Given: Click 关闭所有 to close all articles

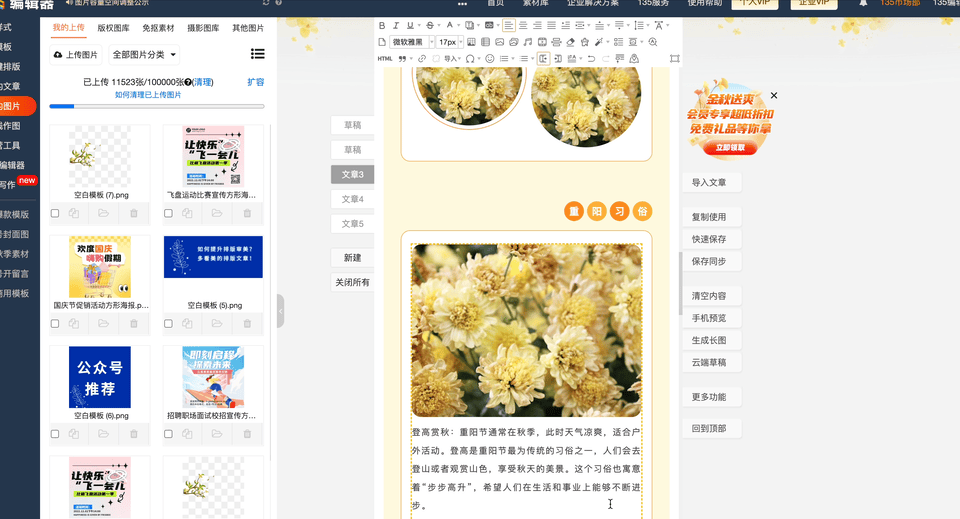Looking at the screenshot, I should pos(353,282).
